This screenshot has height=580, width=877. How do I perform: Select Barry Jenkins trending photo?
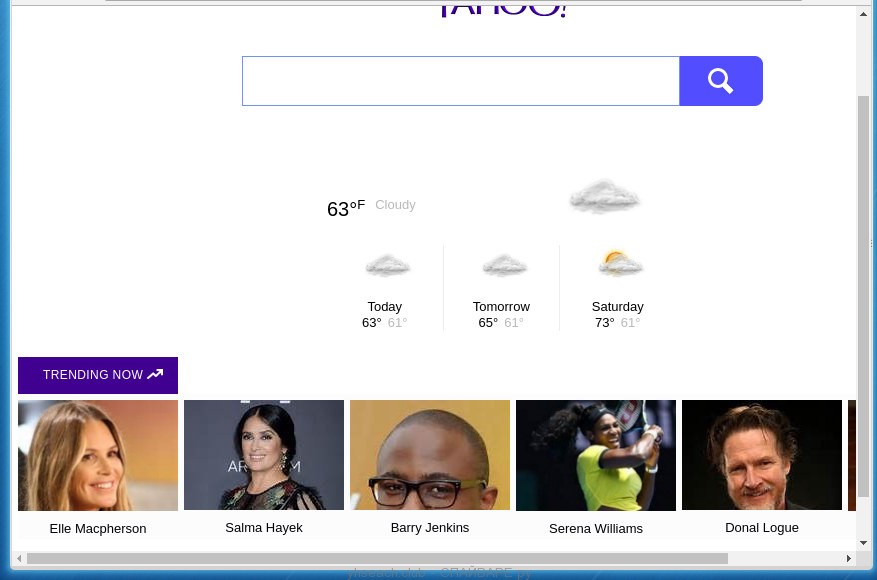click(x=430, y=455)
